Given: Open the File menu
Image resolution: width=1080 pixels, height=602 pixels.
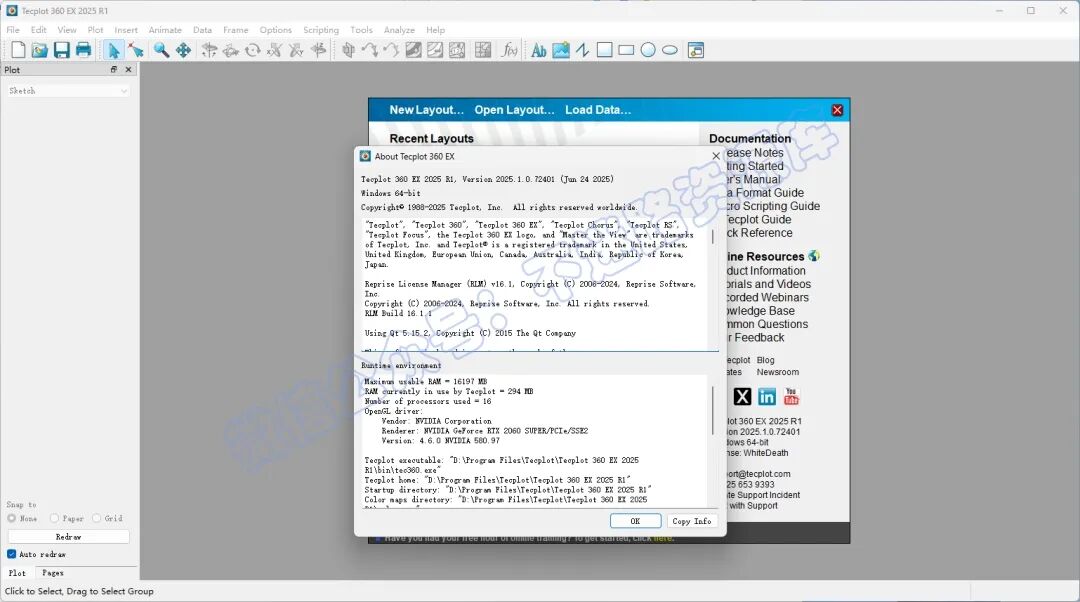Looking at the screenshot, I should click(x=13, y=30).
